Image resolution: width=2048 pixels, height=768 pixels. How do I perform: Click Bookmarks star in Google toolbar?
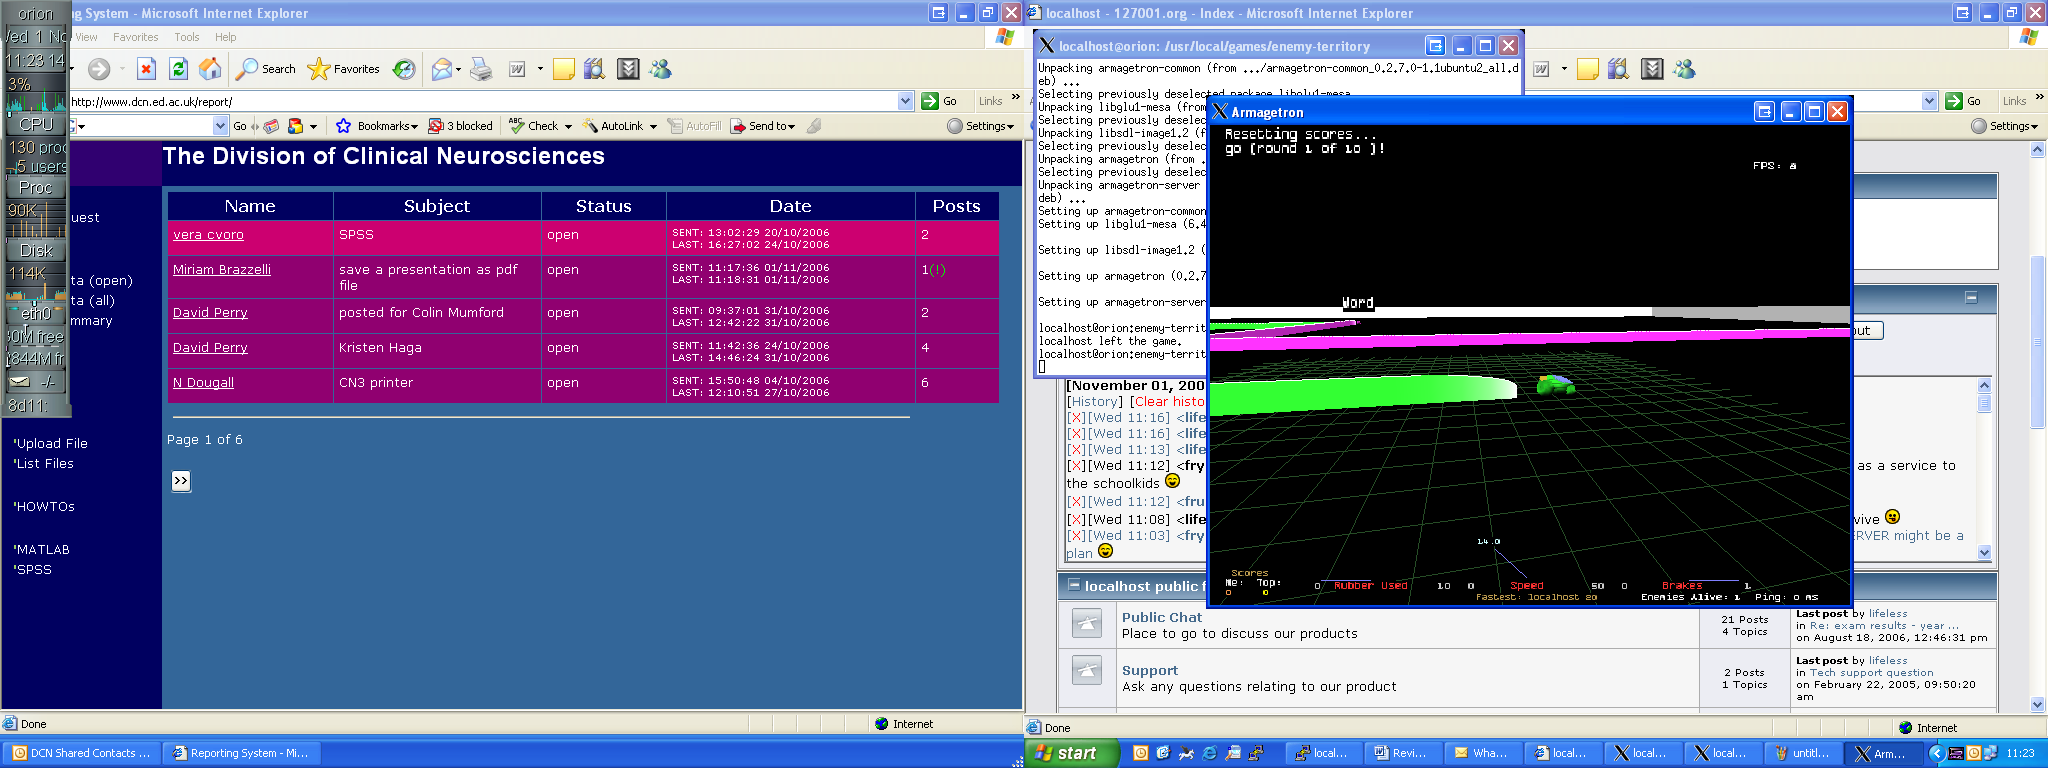343,126
